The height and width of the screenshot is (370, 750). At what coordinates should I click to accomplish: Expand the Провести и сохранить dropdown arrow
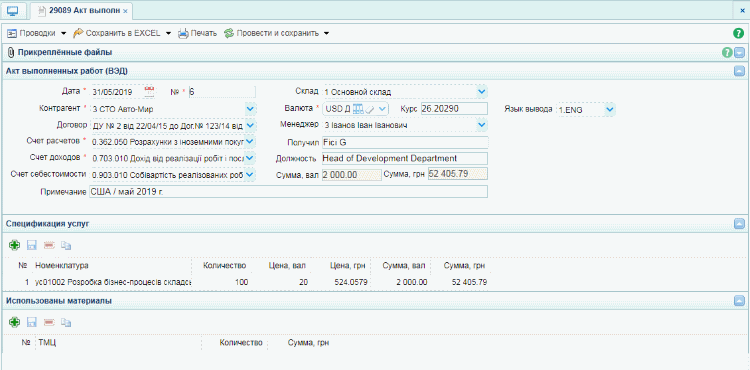point(326,33)
